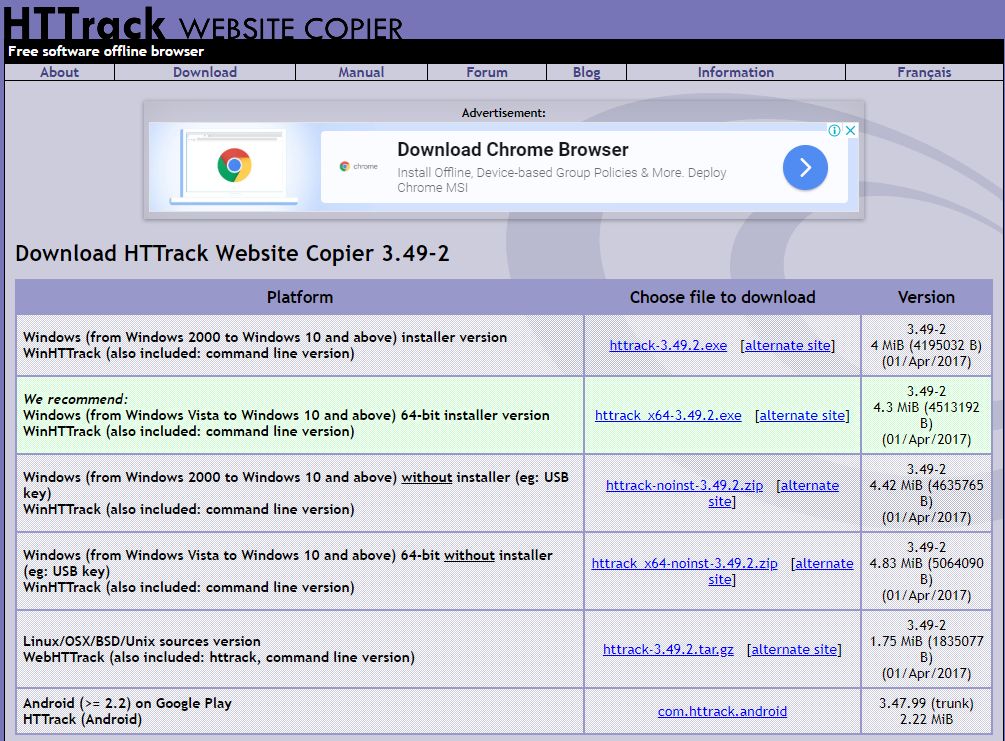The width and height of the screenshot is (1005, 741).
Task: Click the Platform column header
Action: pyautogui.click(x=300, y=297)
